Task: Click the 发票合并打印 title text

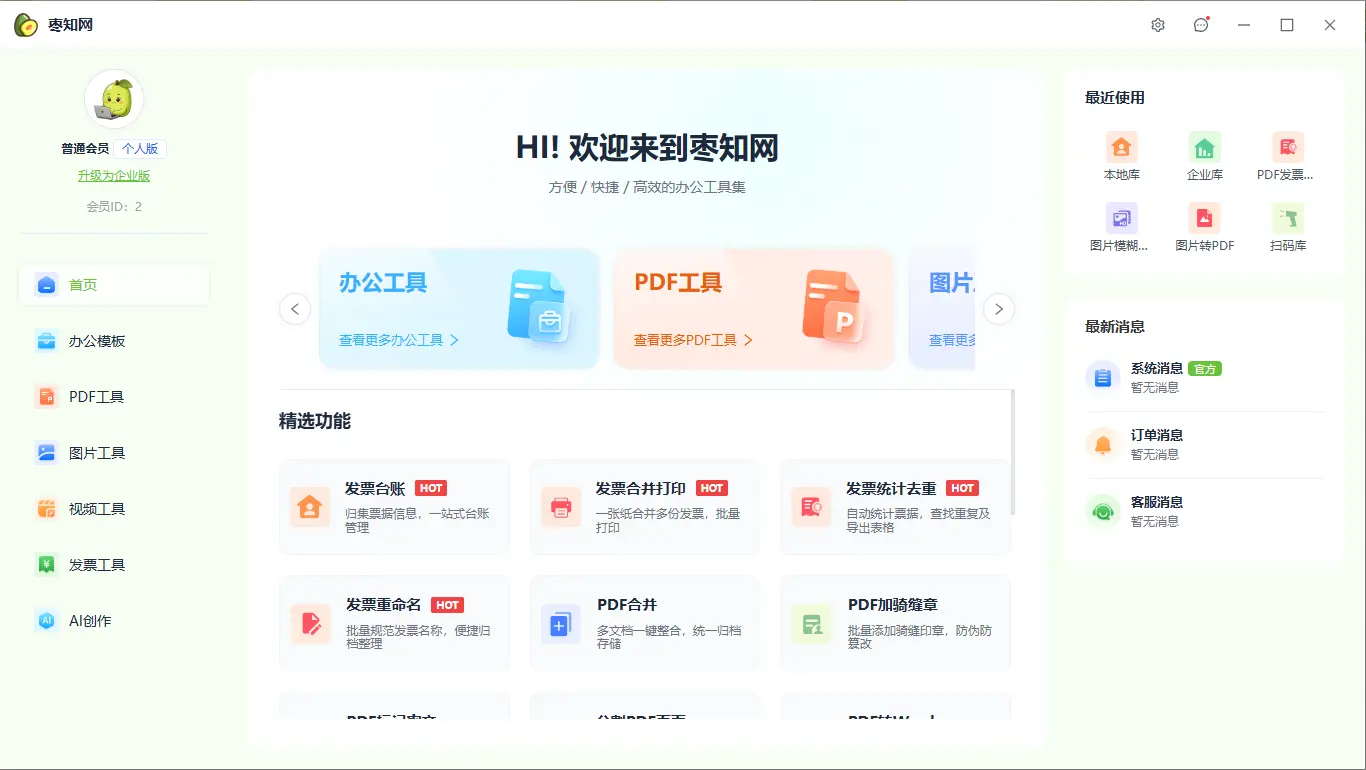Action: click(x=641, y=488)
